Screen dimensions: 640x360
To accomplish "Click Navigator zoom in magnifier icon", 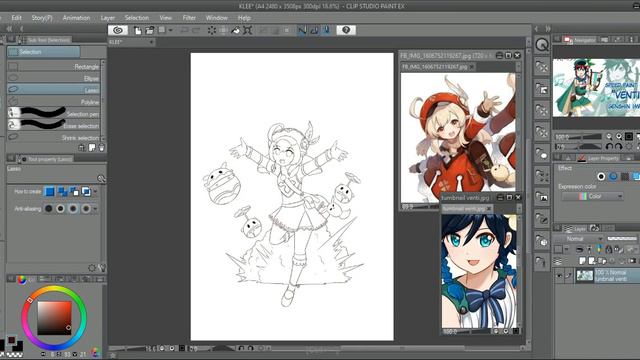I will [x=619, y=136].
